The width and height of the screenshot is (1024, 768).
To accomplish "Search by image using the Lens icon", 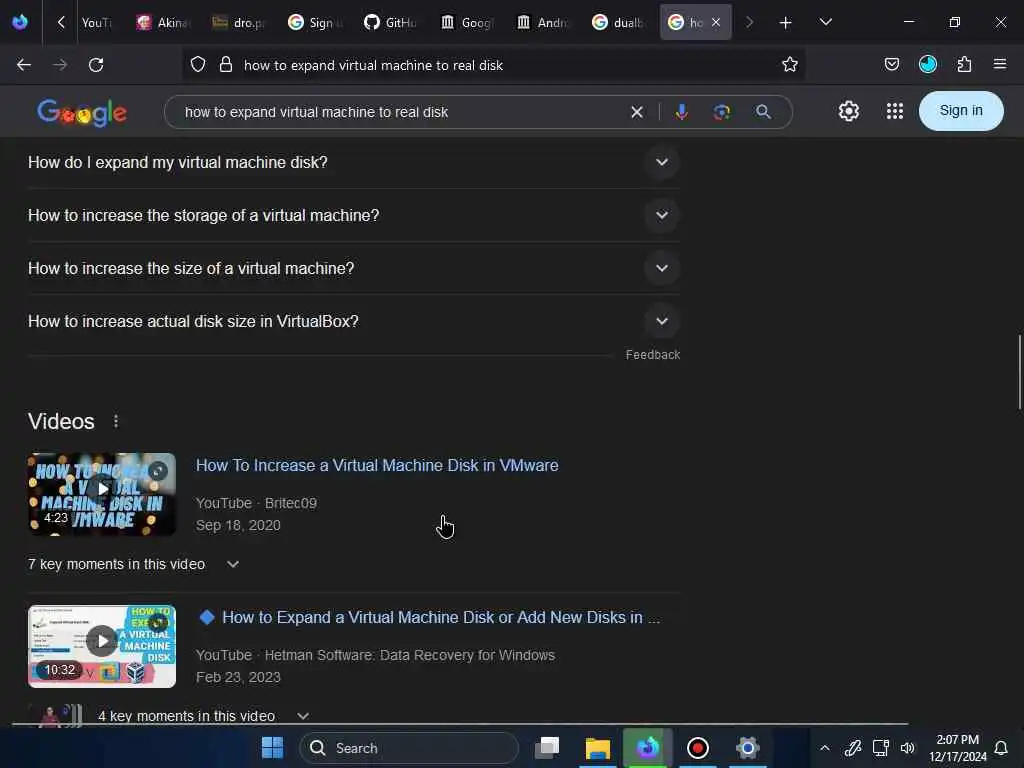I will pyautogui.click(x=722, y=112).
